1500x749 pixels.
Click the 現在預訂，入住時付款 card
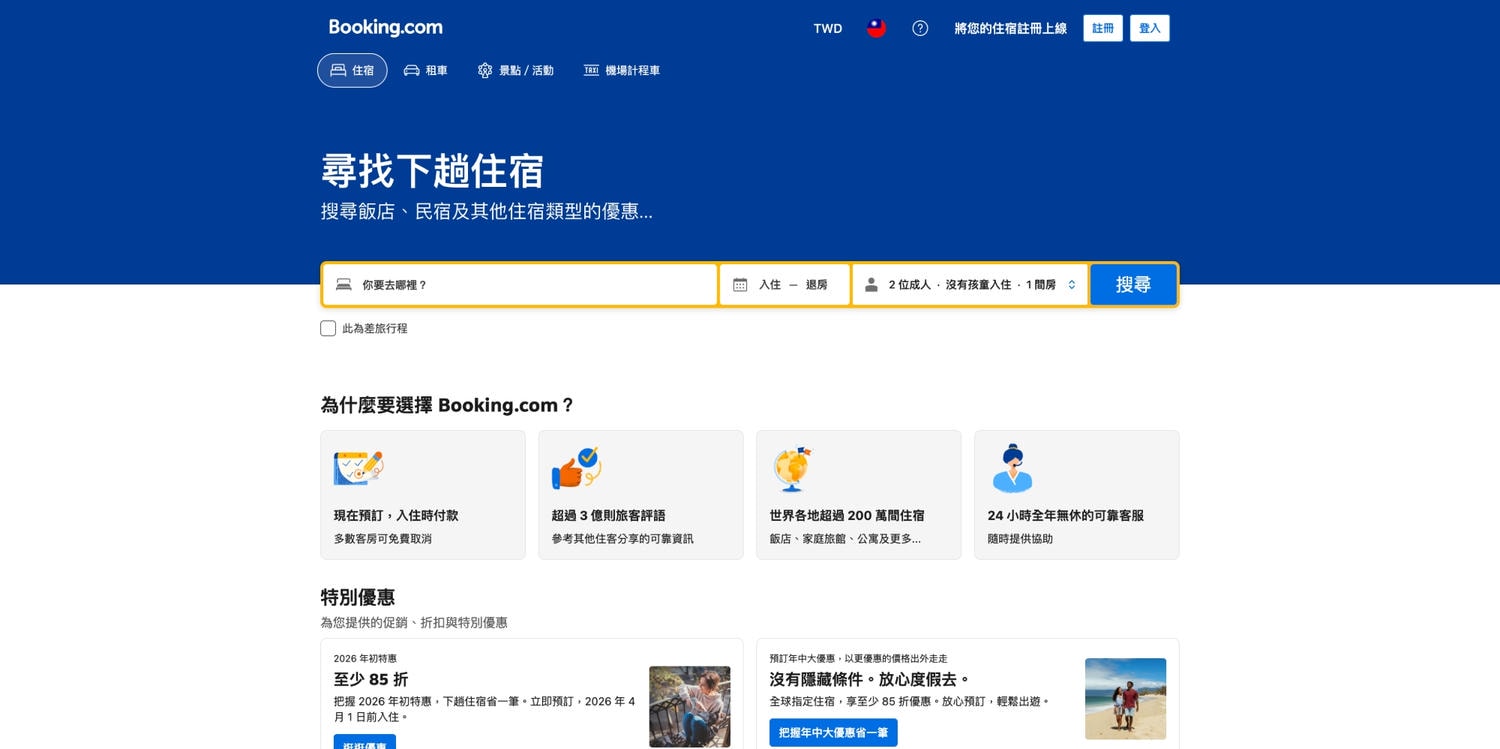pos(423,495)
